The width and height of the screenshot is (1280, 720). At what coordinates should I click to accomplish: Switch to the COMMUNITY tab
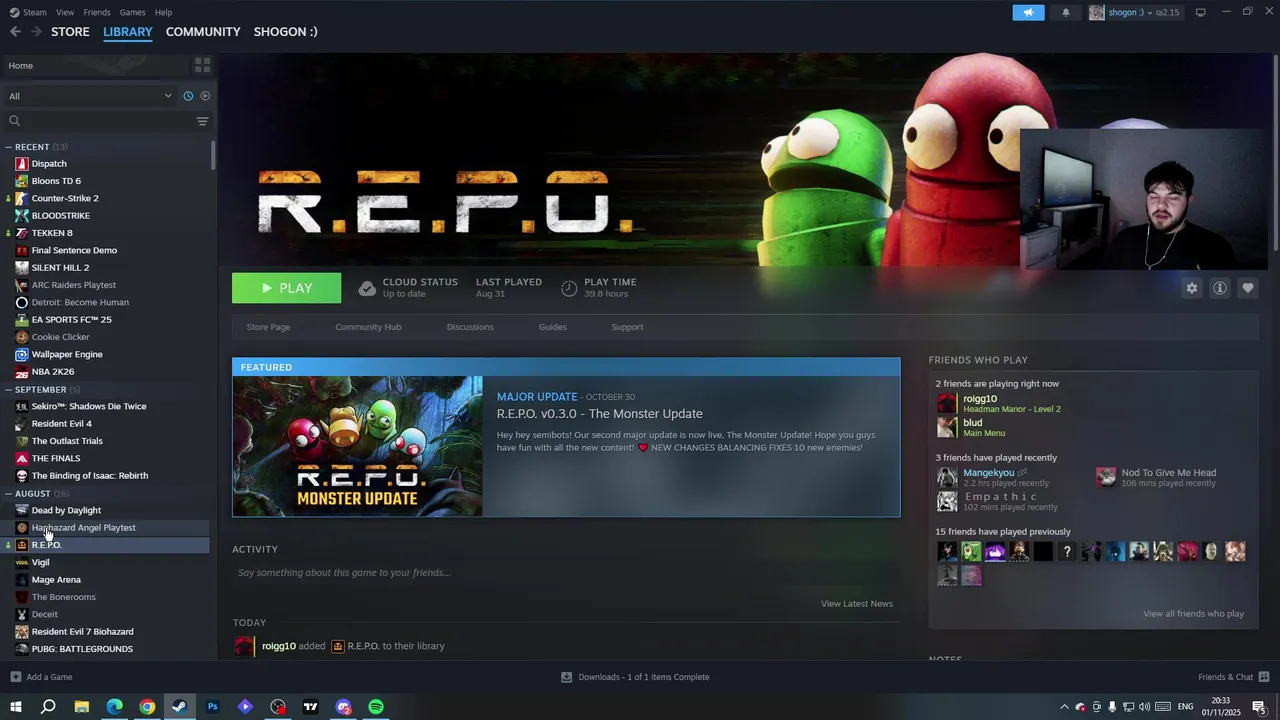pos(203,32)
